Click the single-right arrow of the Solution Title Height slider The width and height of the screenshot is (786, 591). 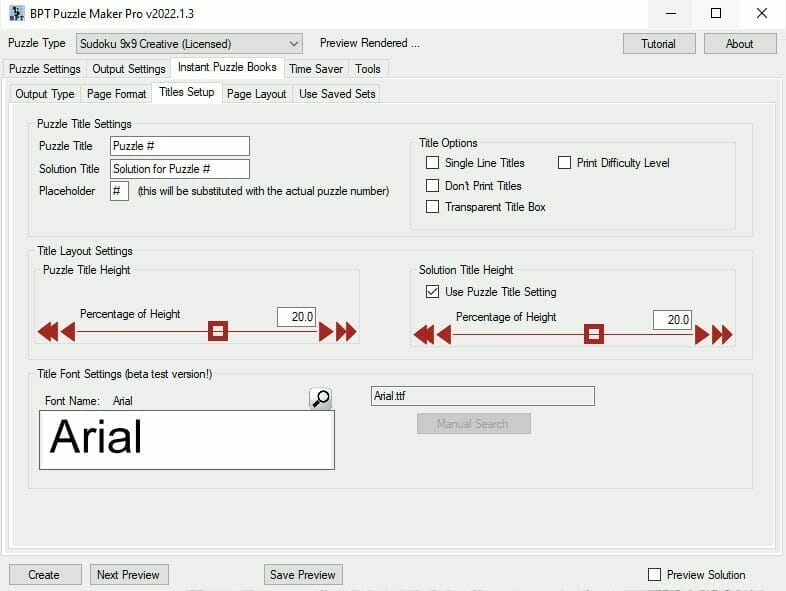(x=702, y=334)
